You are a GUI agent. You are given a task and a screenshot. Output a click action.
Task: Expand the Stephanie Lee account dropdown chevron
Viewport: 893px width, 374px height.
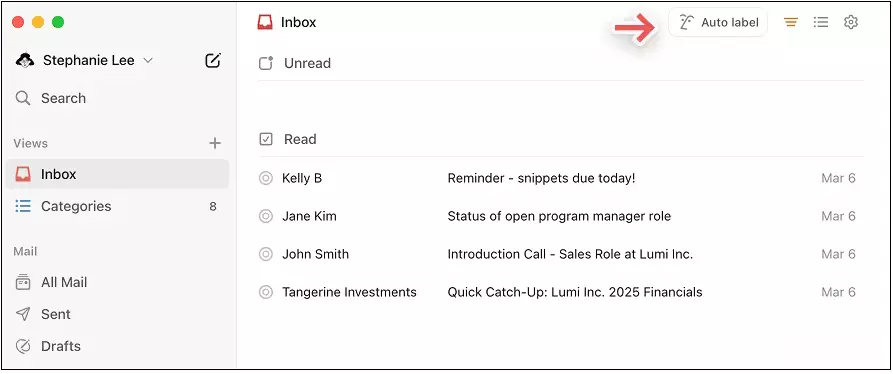148,60
